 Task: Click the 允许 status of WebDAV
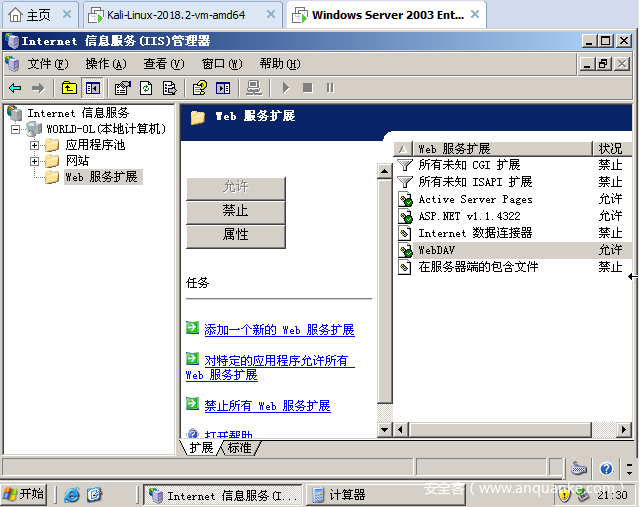pyautogui.click(x=610, y=250)
